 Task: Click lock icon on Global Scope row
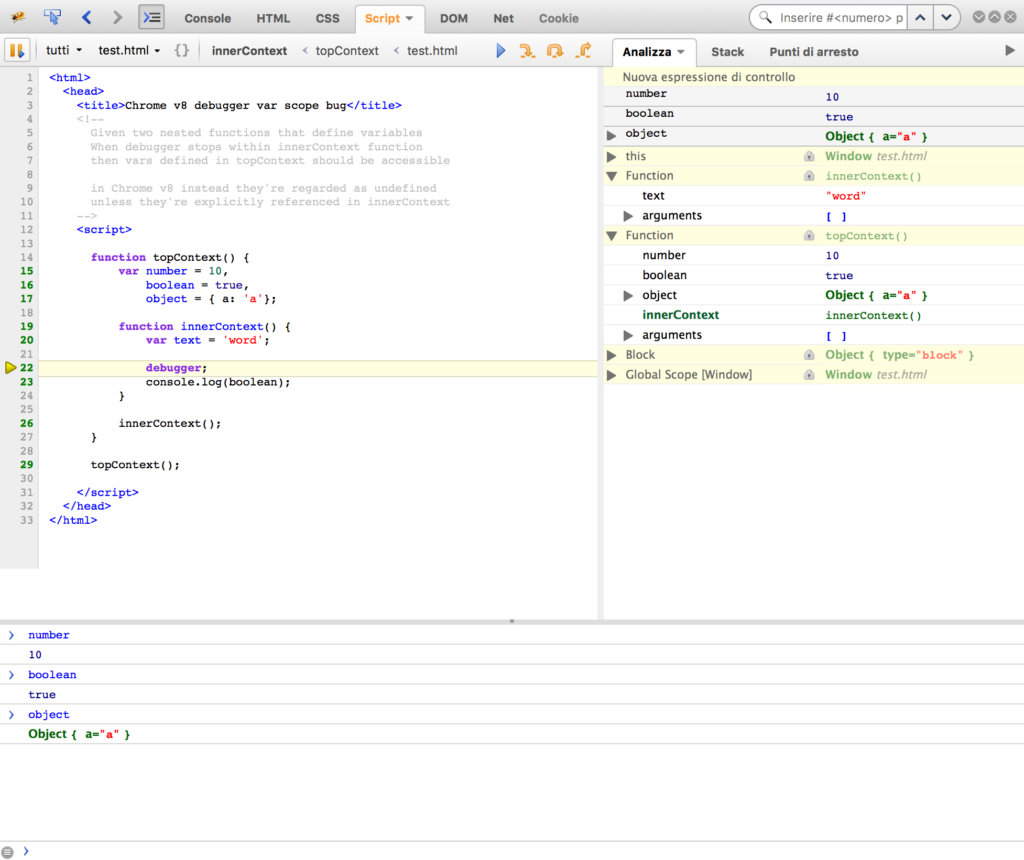(809, 375)
